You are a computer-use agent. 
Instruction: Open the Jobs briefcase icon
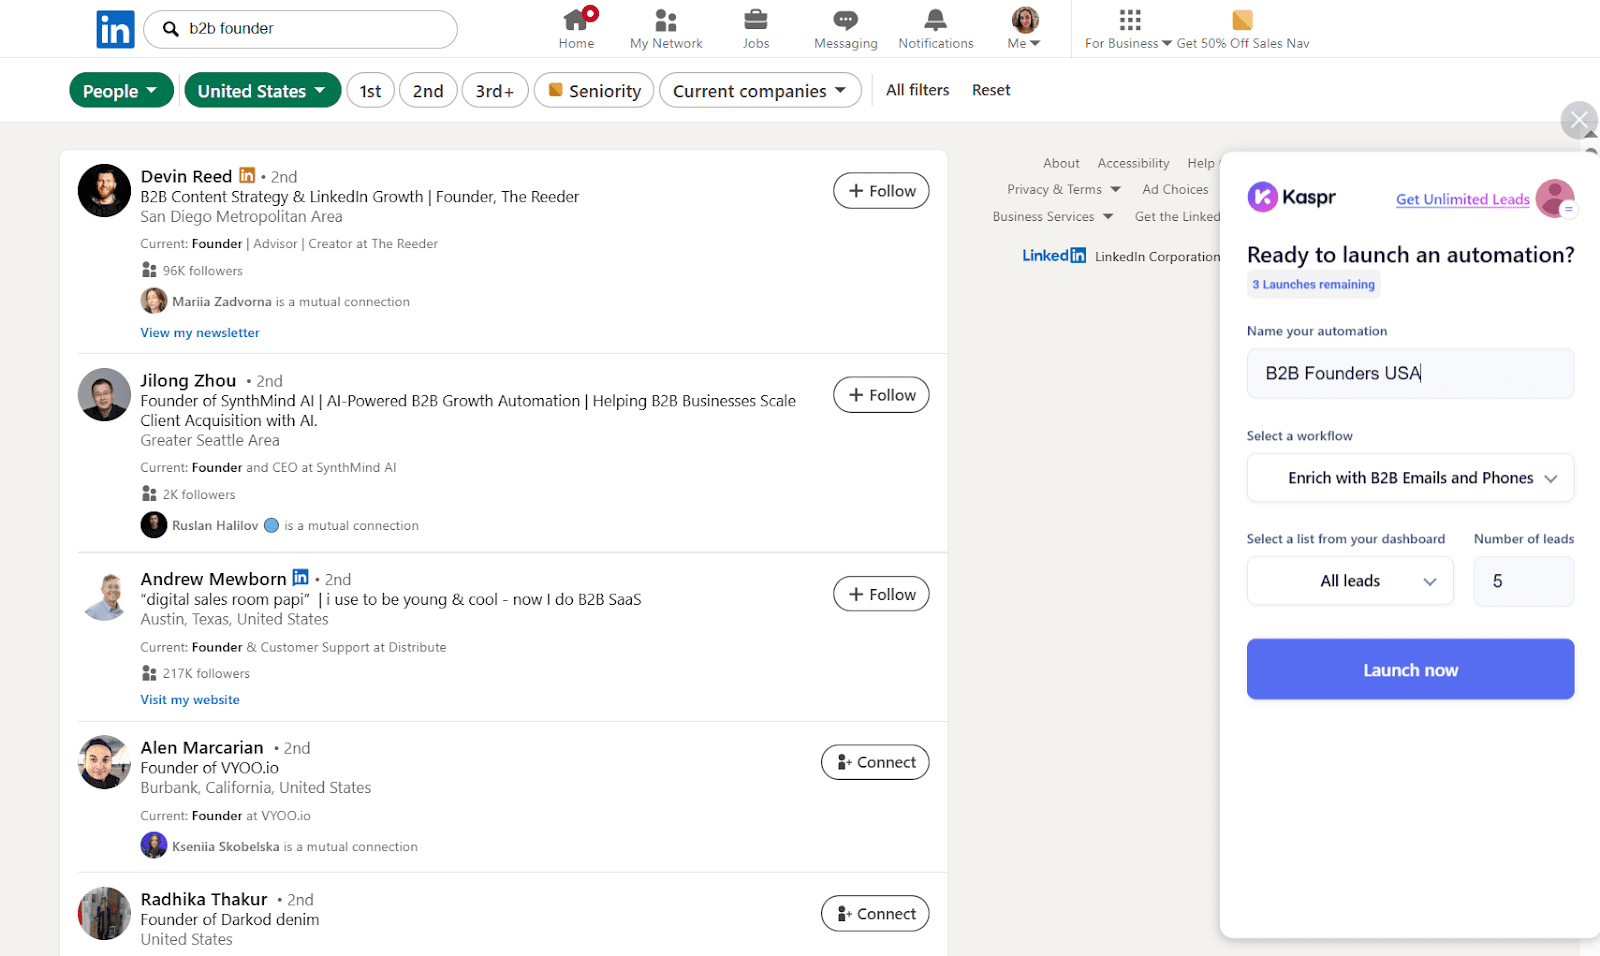(756, 20)
